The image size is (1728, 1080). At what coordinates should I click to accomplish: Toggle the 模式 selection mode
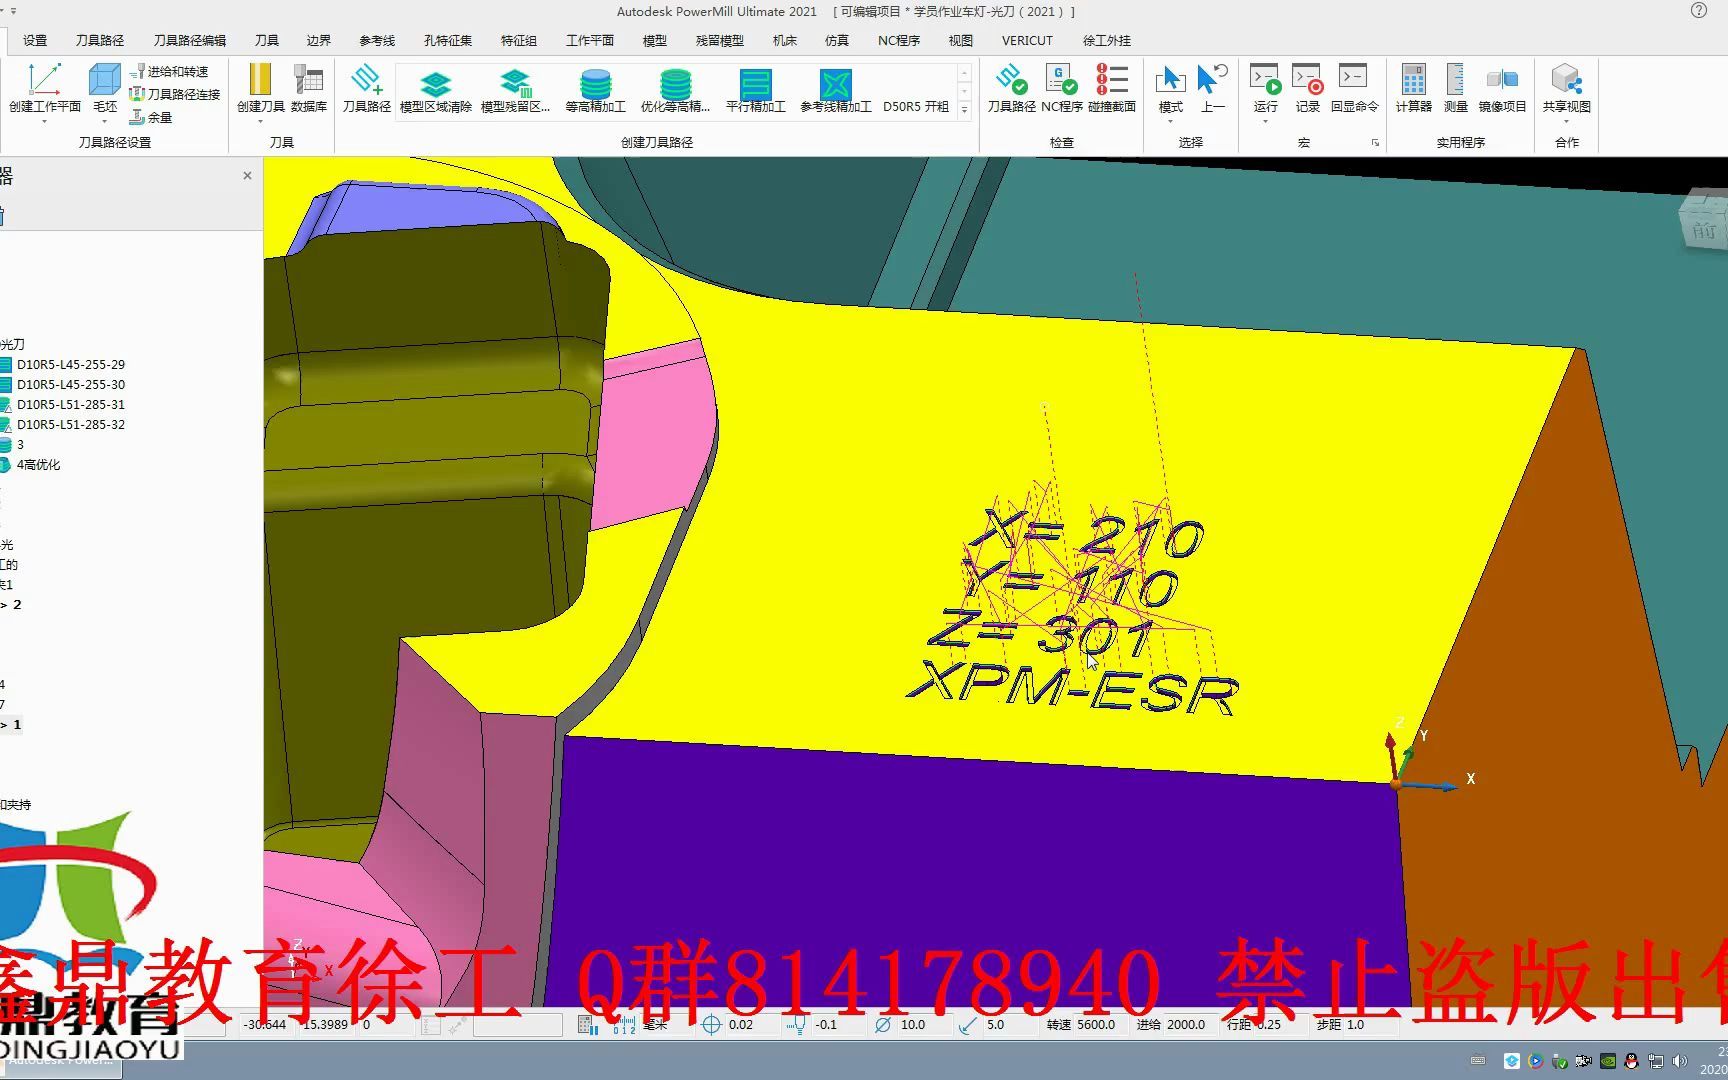pos(1170,88)
